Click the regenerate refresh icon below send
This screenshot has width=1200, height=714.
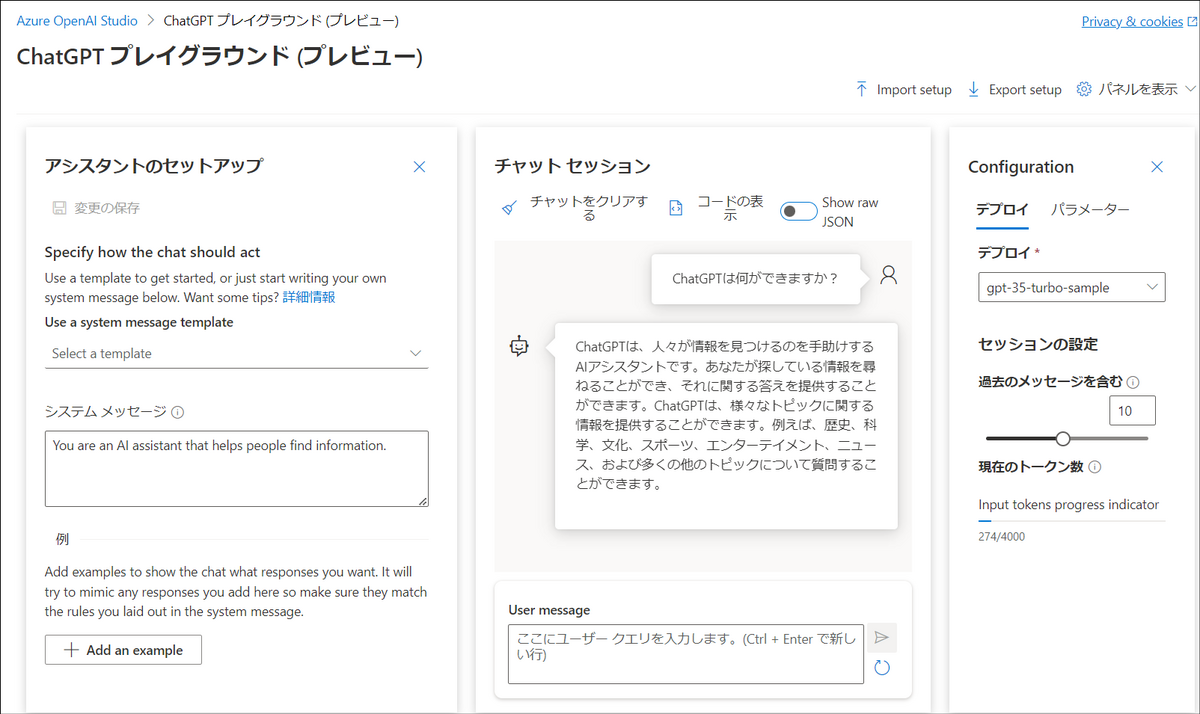coord(881,667)
